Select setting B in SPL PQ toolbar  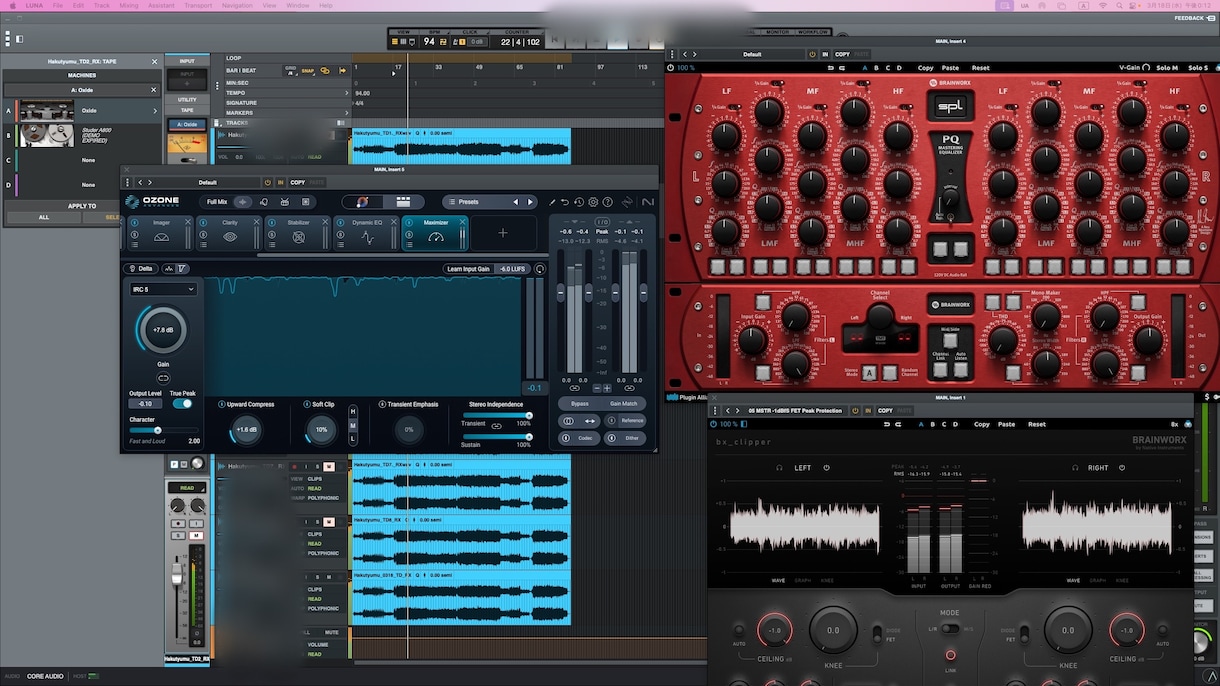tap(877, 68)
